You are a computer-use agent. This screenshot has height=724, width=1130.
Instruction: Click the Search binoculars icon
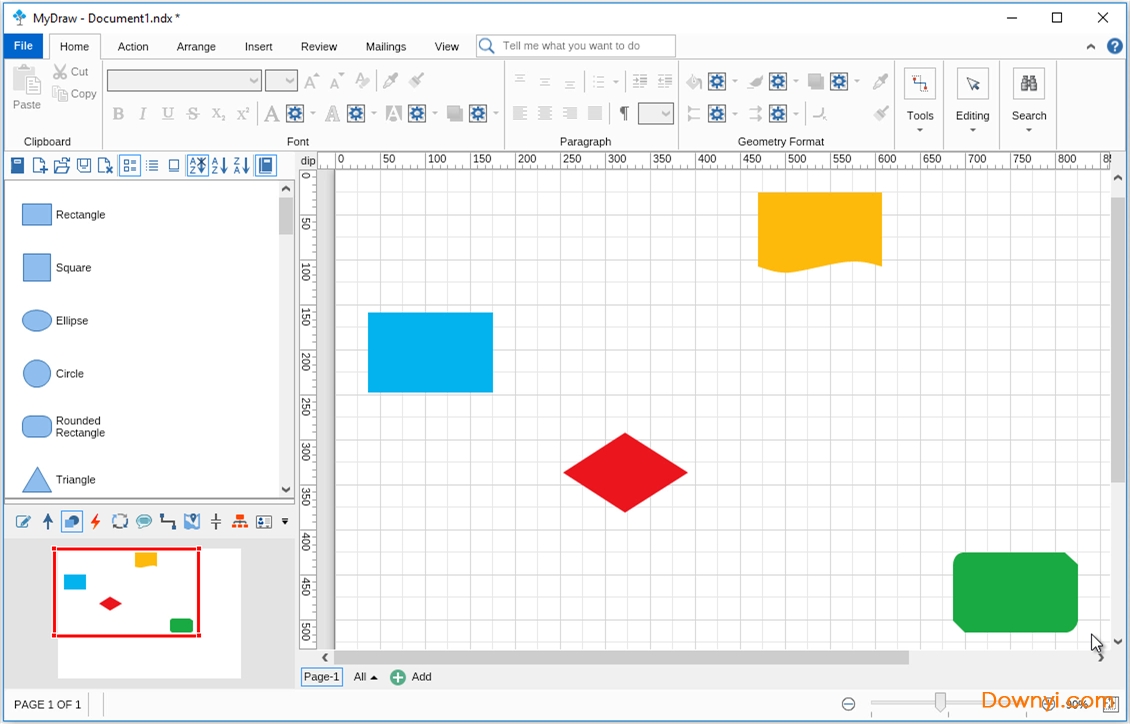(1028, 85)
